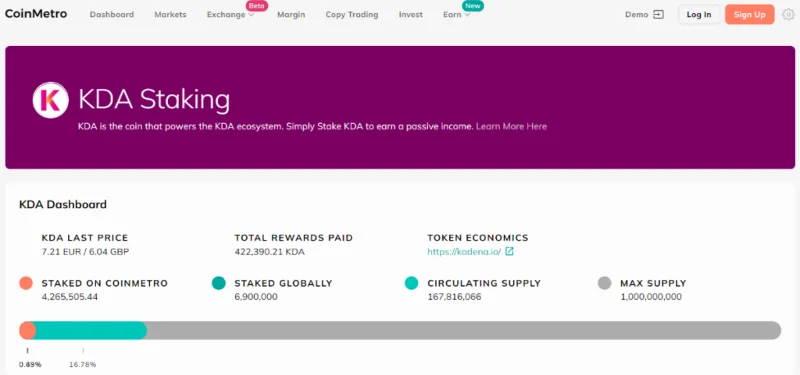Click the Demo mode link
Viewport: 800px width, 375px height.
pyautogui.click(x=636, y=15)
